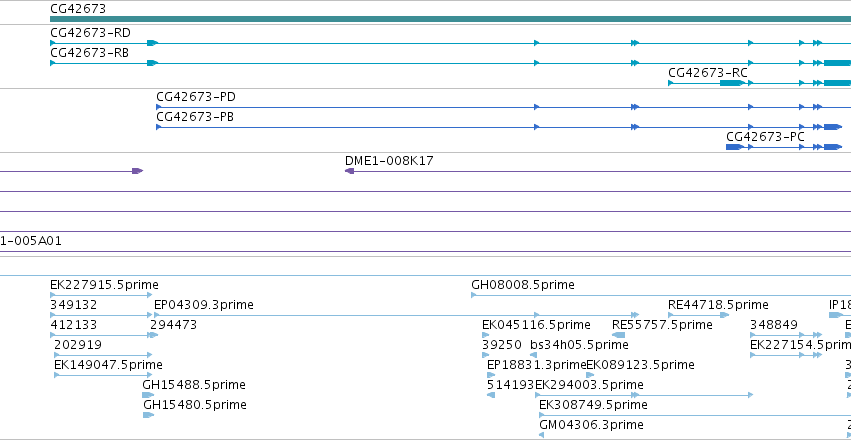Screen dimensions: 851x440
Task: Click the RE55757.5prime EST label
Action: [662, 325]
